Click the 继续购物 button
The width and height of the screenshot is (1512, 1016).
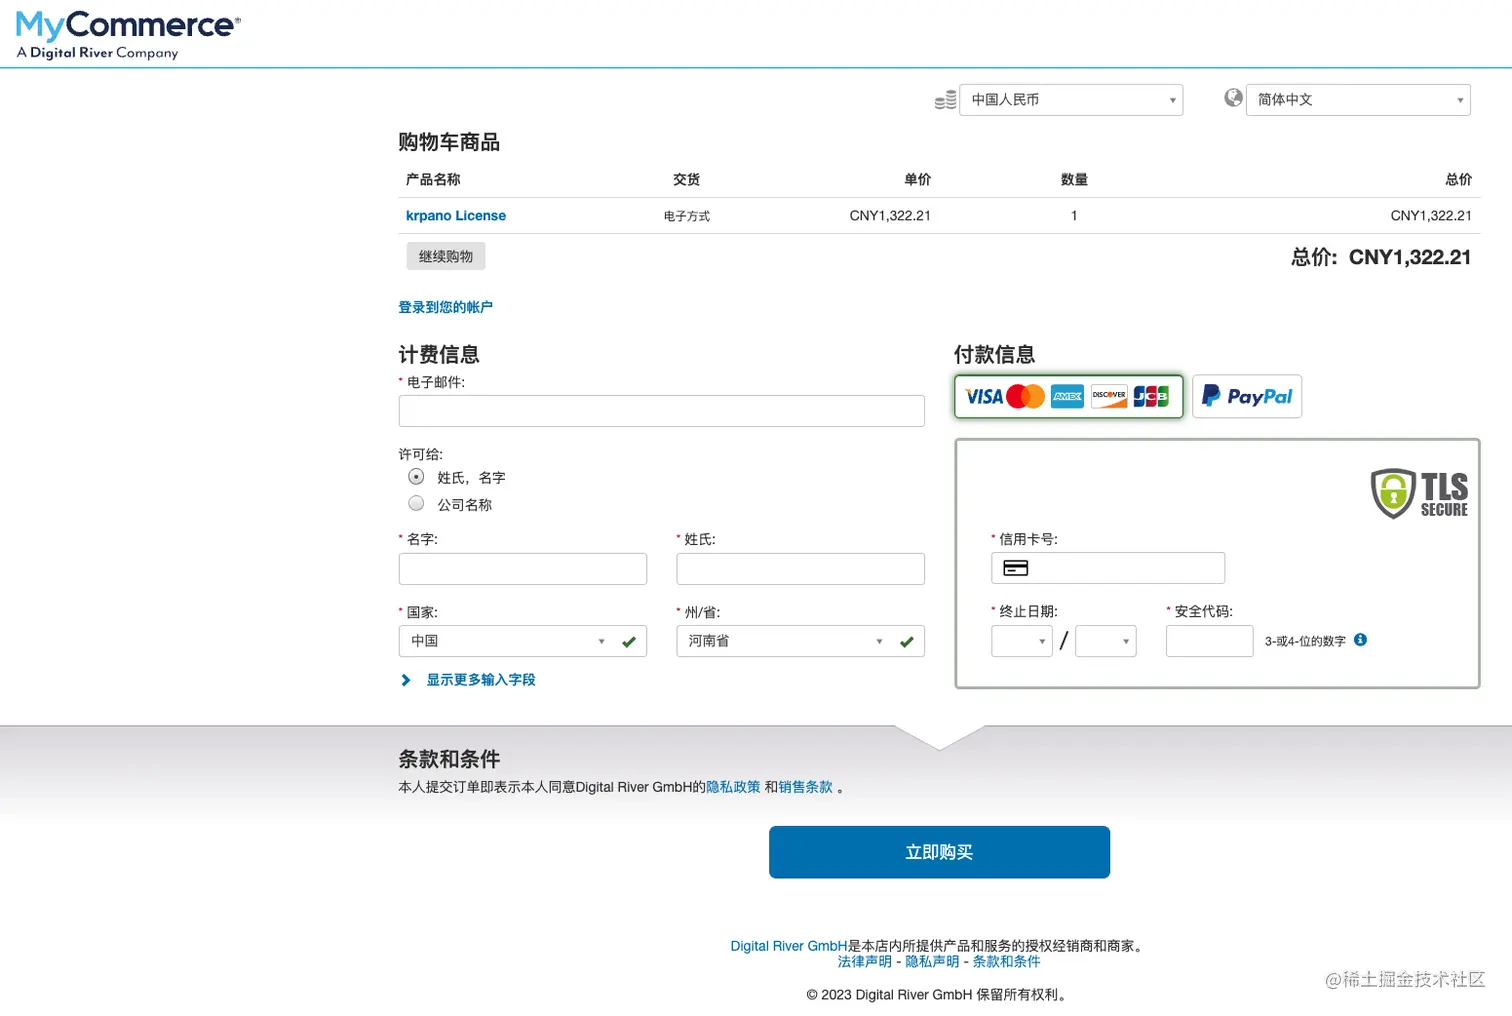446,256
